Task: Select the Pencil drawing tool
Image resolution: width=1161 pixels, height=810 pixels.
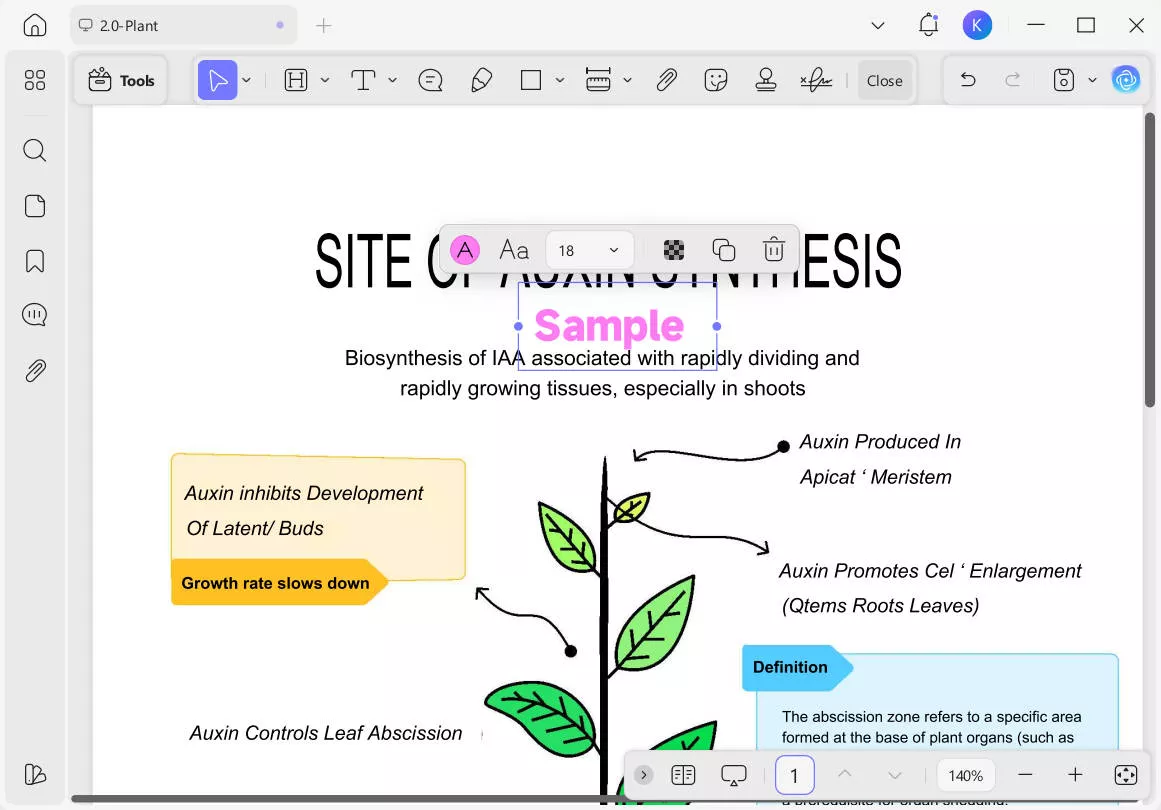Action: [481, 80]
